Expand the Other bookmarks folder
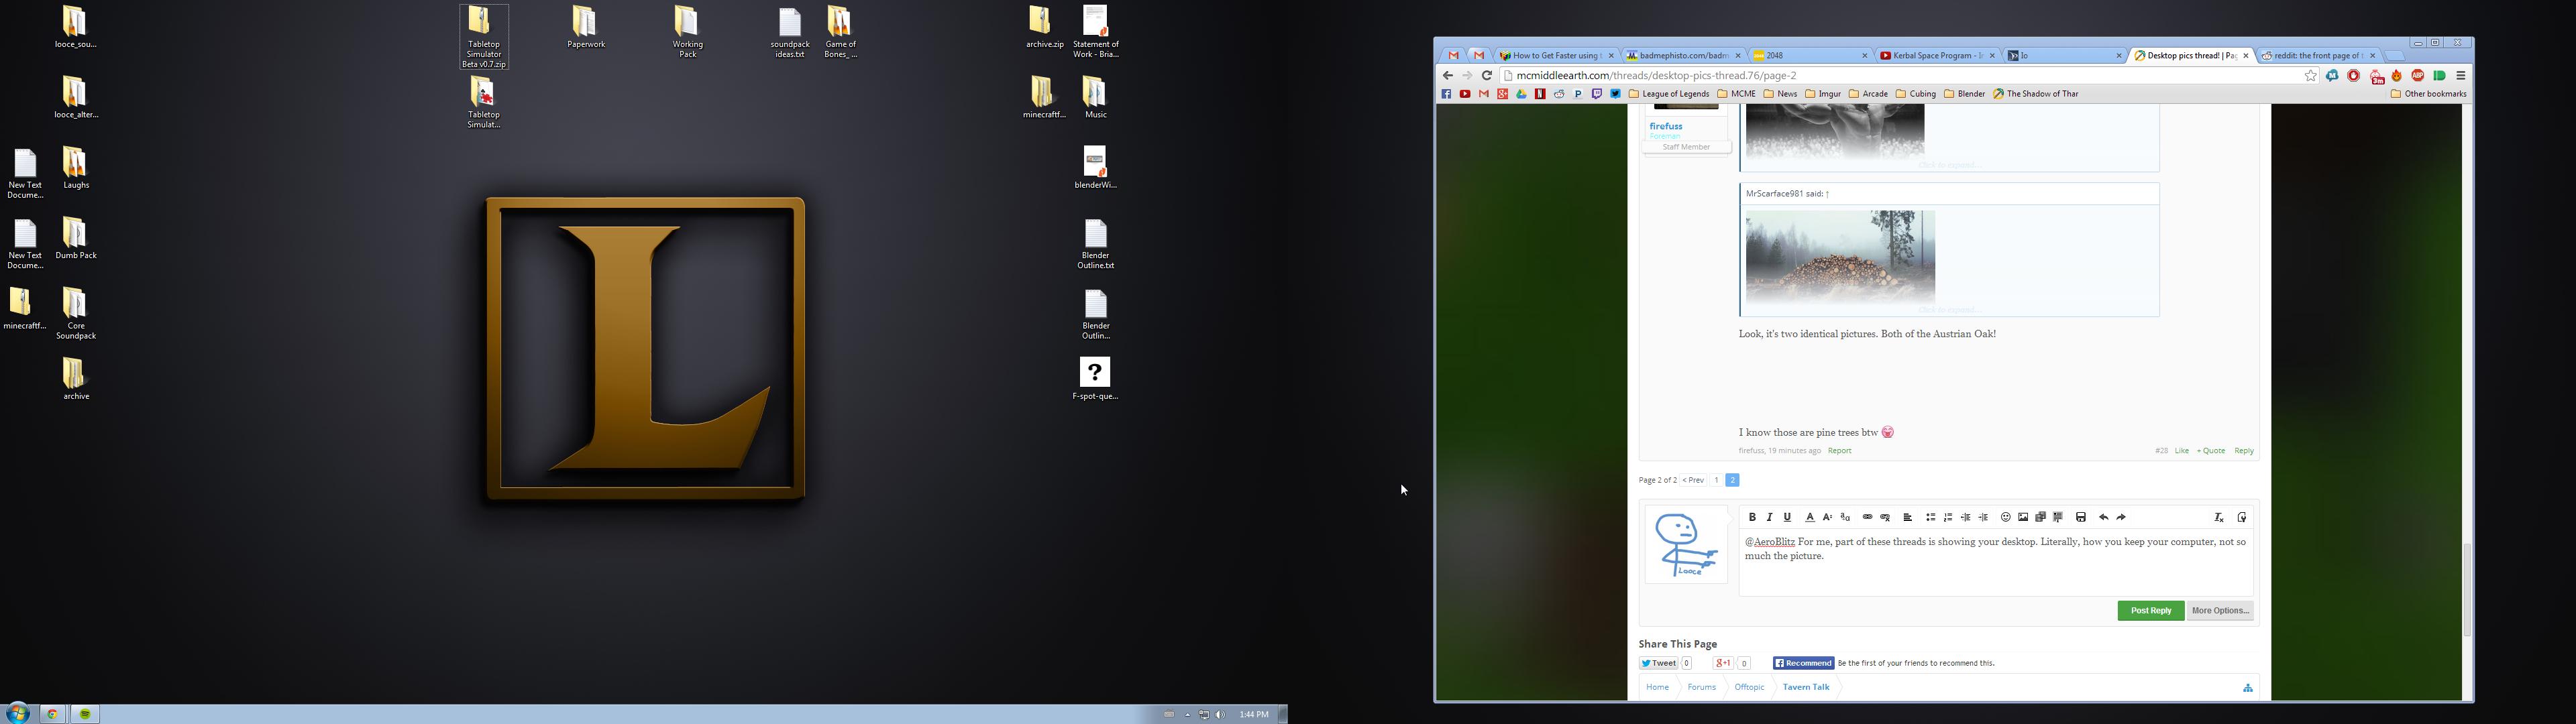This screenshot has height=724, width=2576. [x=2428, y=94]
